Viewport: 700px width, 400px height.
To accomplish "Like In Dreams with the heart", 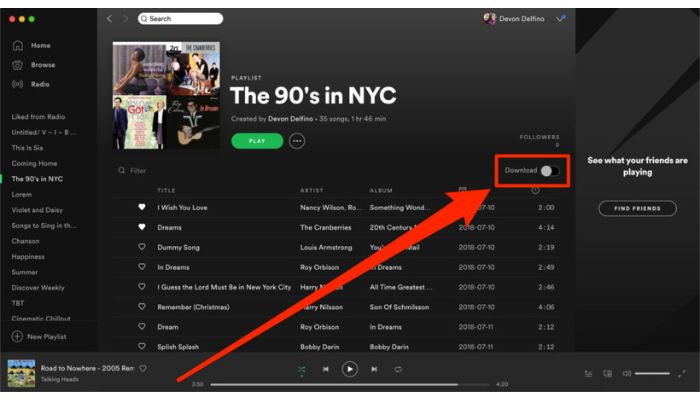I will [142, 267].
